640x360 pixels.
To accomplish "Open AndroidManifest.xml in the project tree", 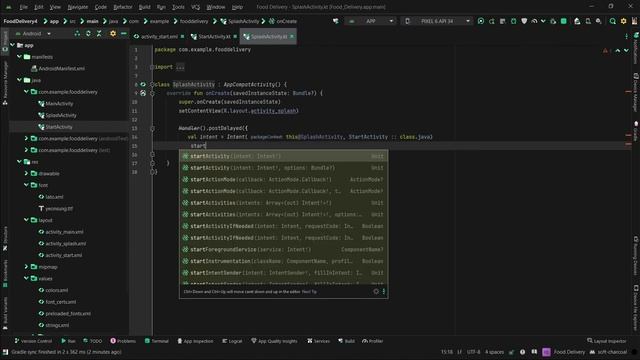I will coord(61,69).
